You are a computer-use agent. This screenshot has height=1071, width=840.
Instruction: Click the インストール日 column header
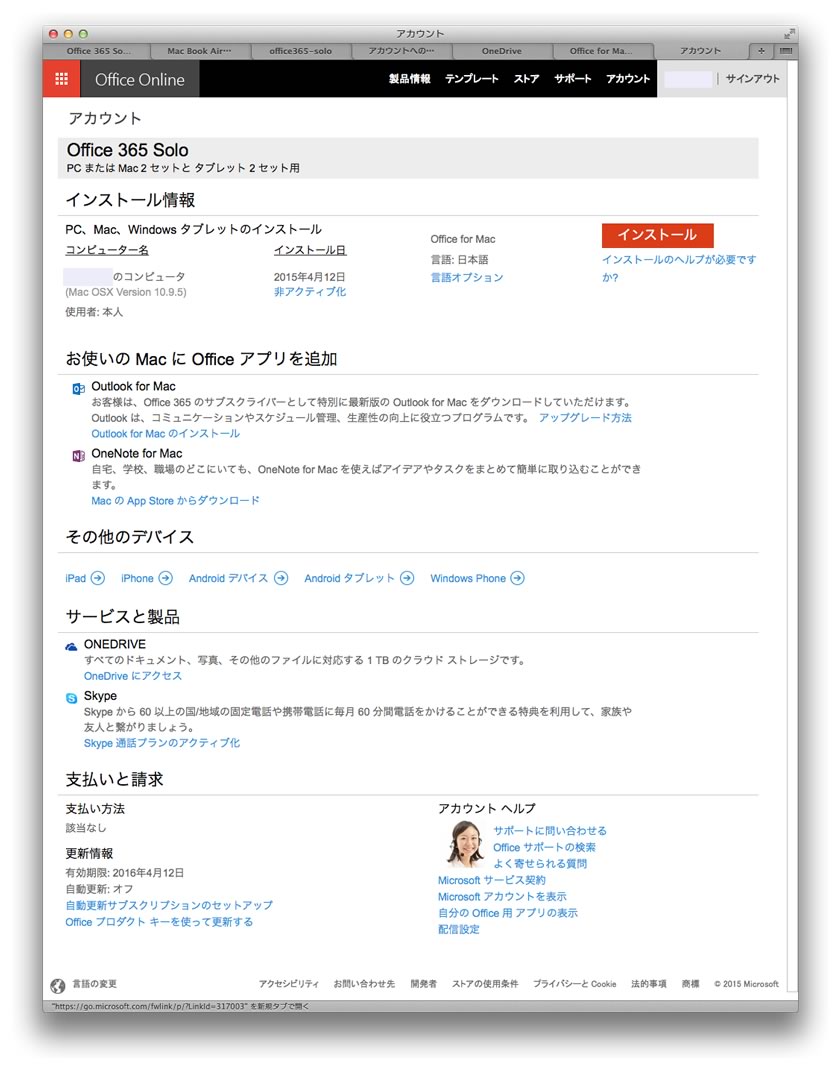click(310, 250)
